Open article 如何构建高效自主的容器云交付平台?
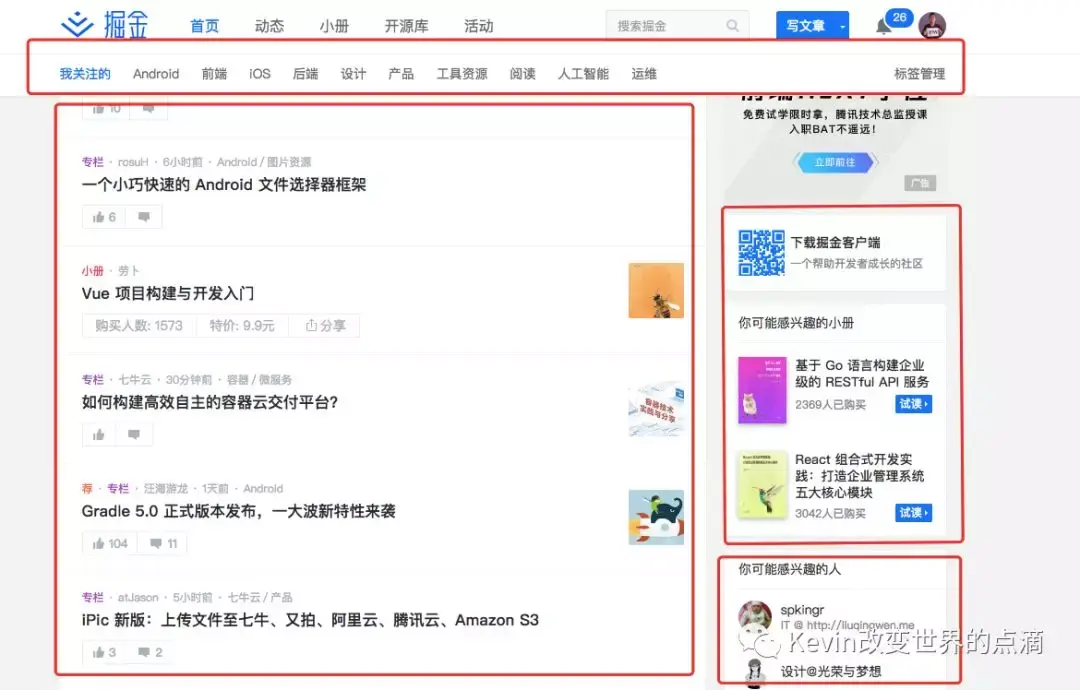This screenshot has height=690, width=1080. (x=210, y=402)
